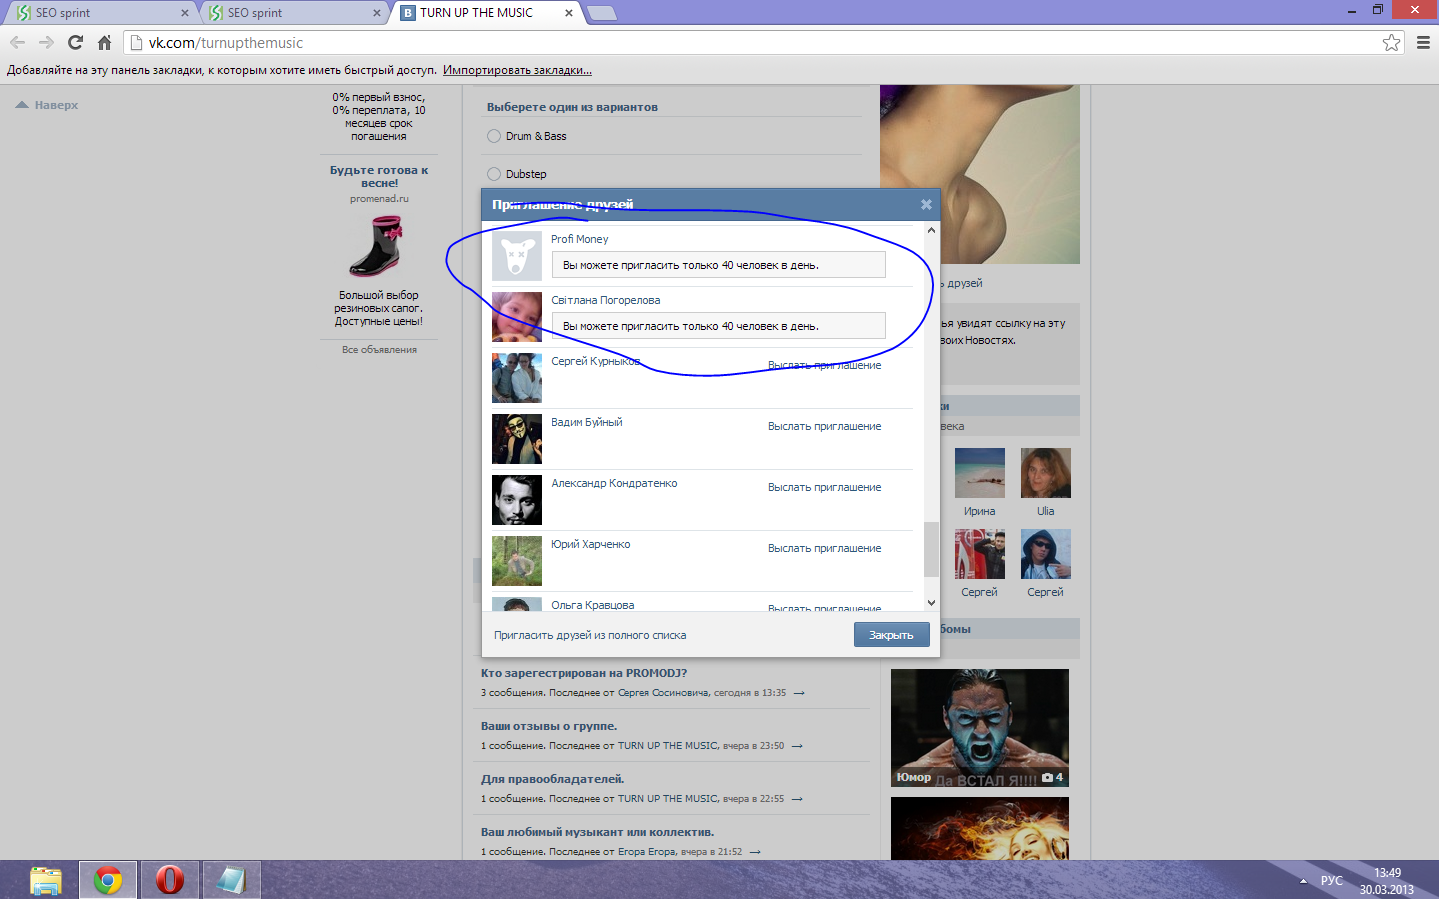Switch the РУС keyboard language indicator

[1332, 881]
